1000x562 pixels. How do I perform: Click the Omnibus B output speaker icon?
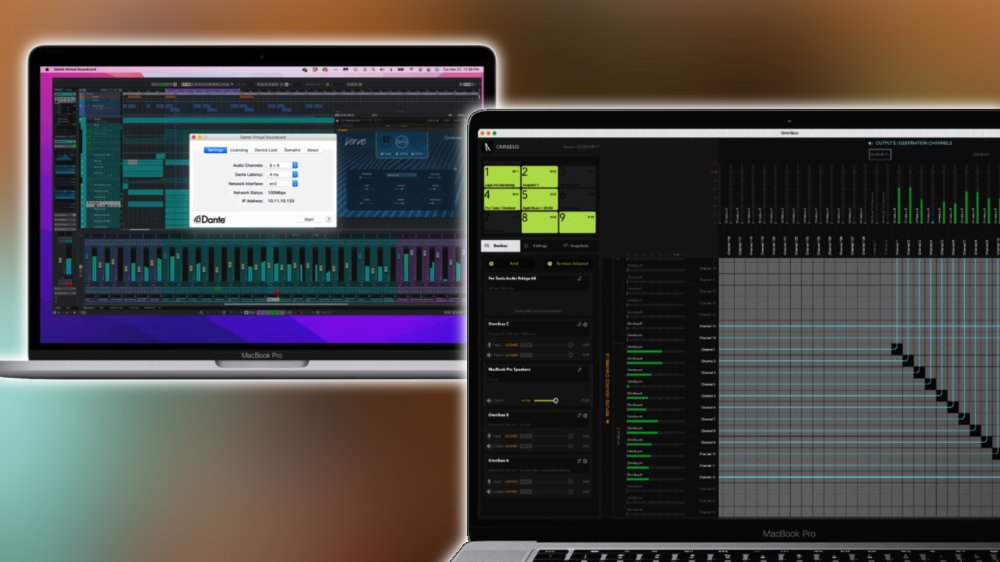490,446
